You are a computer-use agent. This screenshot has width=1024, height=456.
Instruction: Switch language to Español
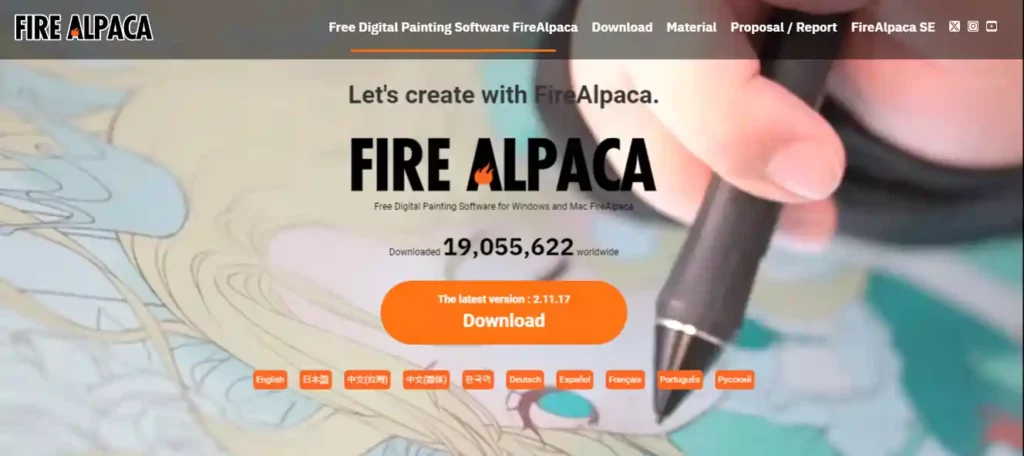pyautogui.click(x=575, y=380)
